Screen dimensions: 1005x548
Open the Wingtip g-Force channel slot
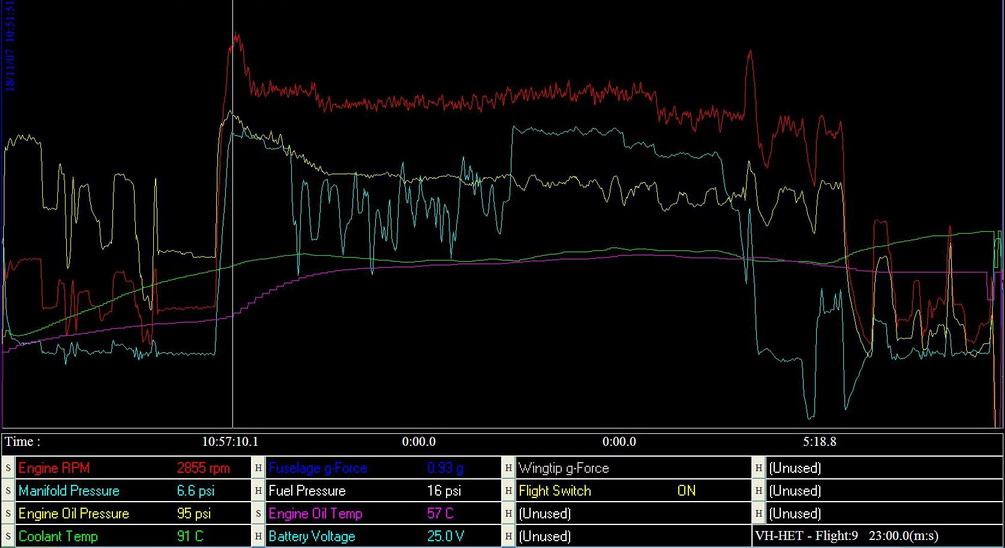pyautogui.click(x=563, y=468)
